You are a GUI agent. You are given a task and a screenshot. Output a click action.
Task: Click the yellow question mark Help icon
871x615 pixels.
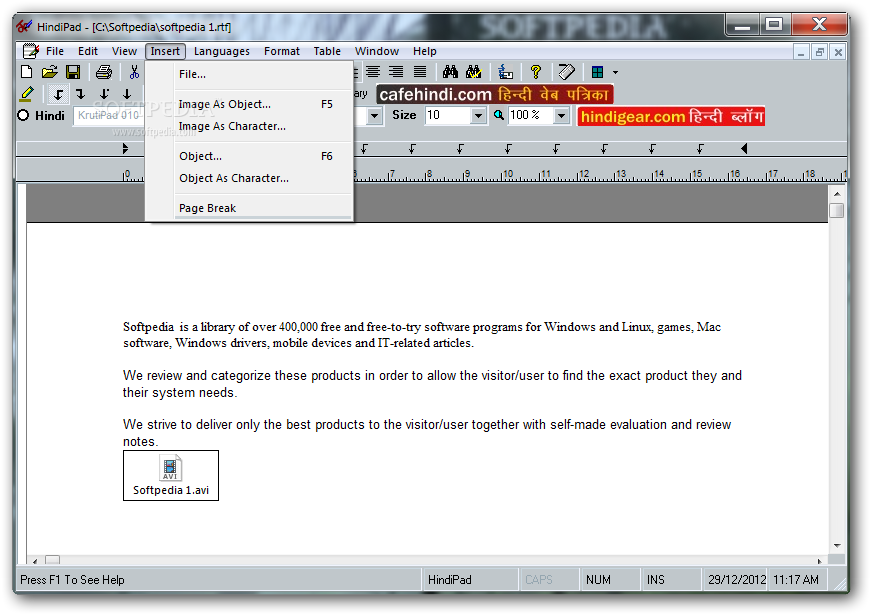point(535,72)
